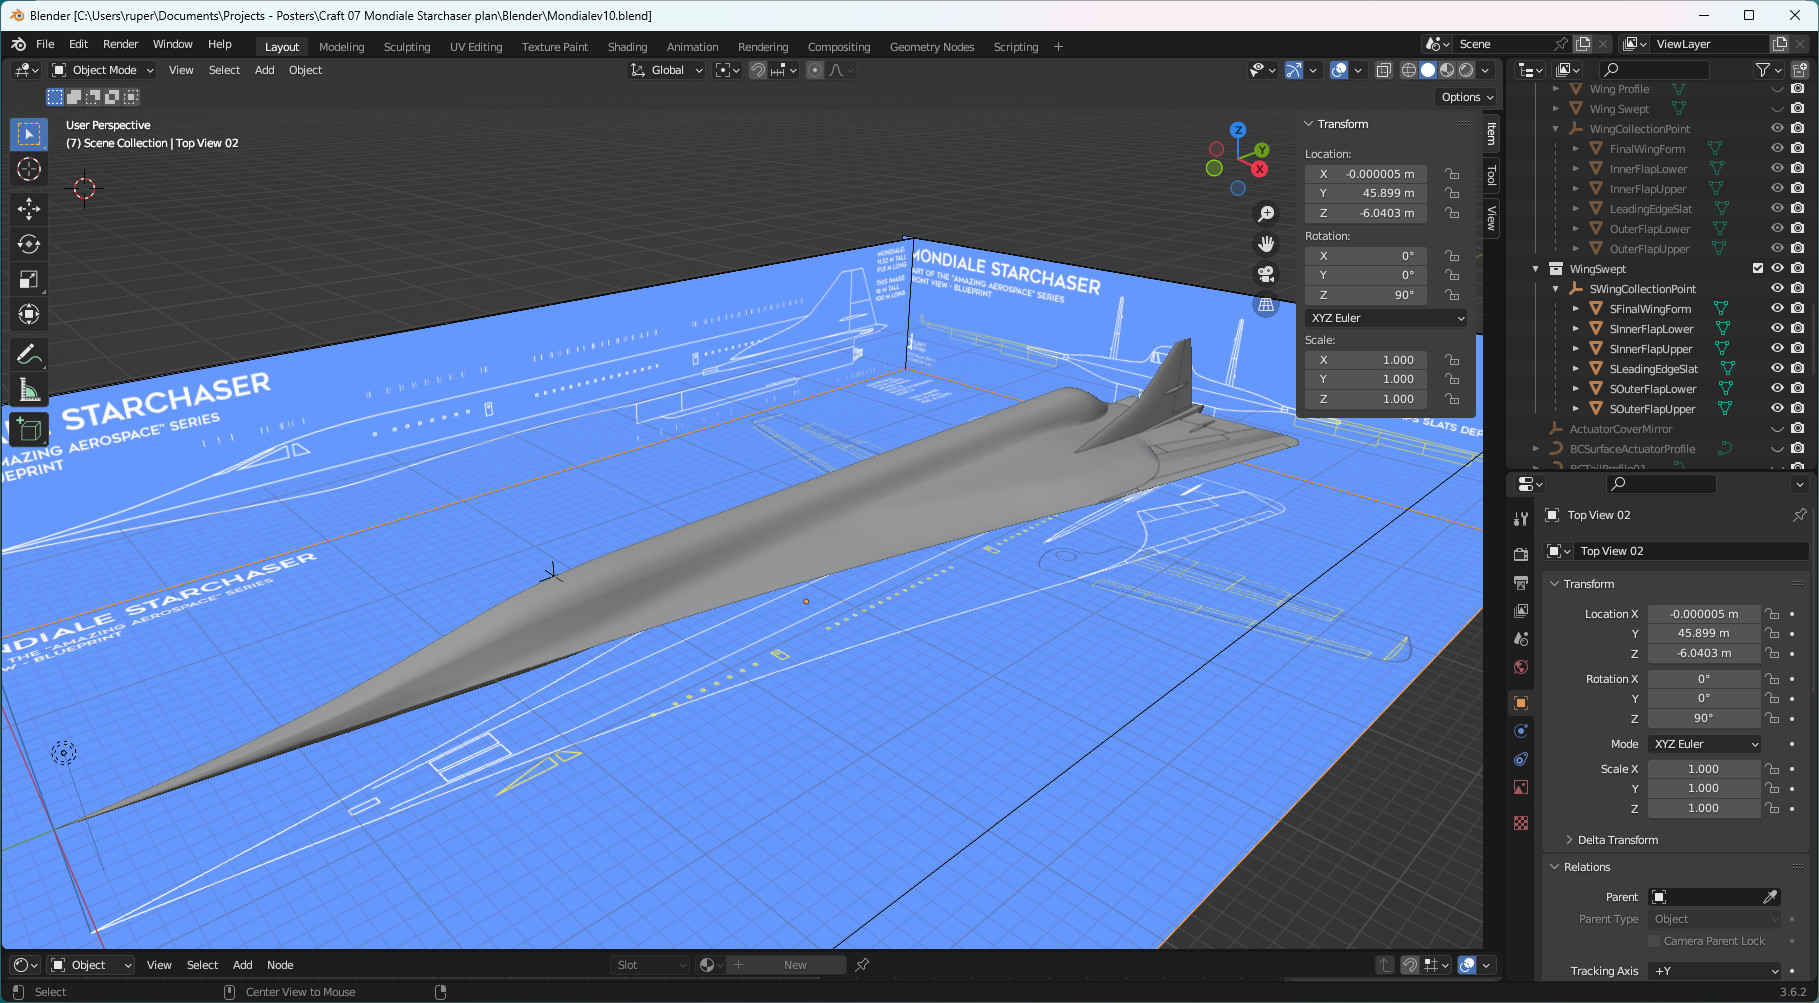Image resolution: width=1819 pixels, height=1003 pixels.
Task: Open the Global transform orientation dropdown
Action: (x=667, y=70)
